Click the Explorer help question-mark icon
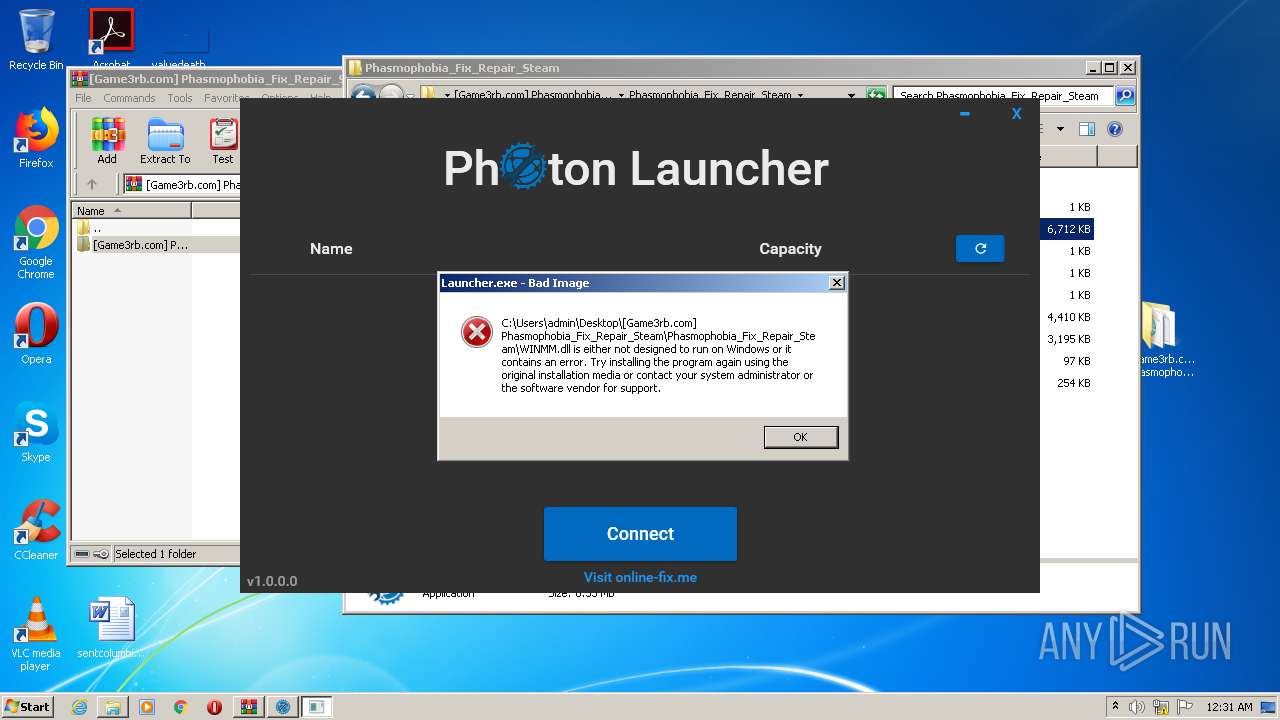The width and height of the screenshot is (1280, 720). coord(1115,129)
